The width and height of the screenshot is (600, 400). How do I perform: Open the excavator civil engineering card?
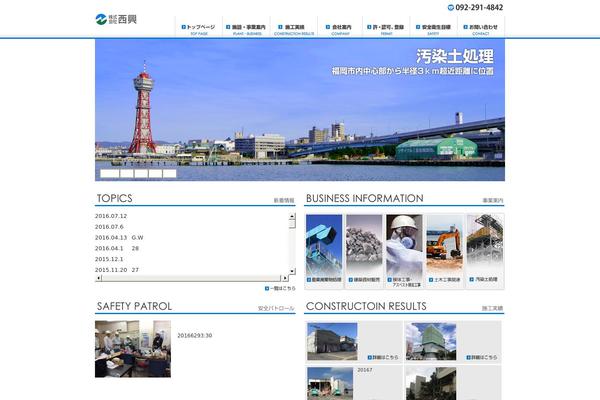(444, 251)
